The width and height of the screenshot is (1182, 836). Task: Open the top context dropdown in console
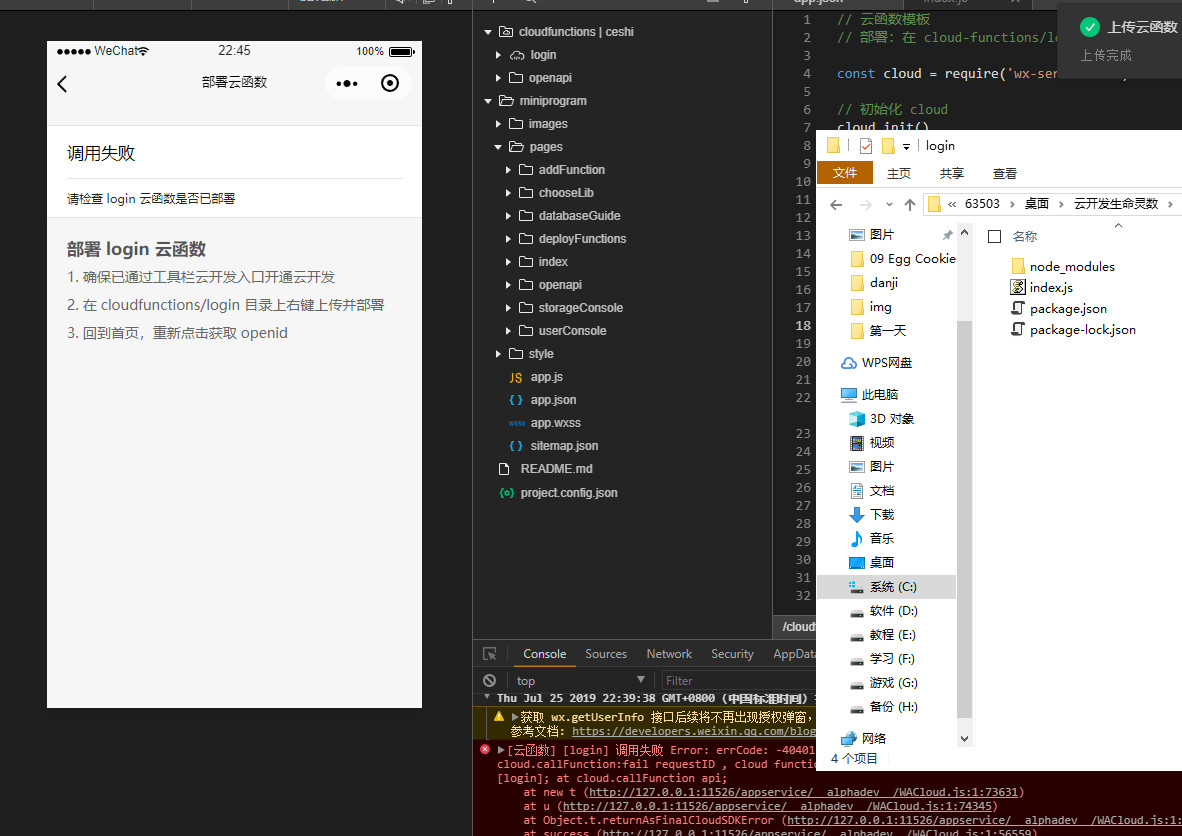pos(580,681)
